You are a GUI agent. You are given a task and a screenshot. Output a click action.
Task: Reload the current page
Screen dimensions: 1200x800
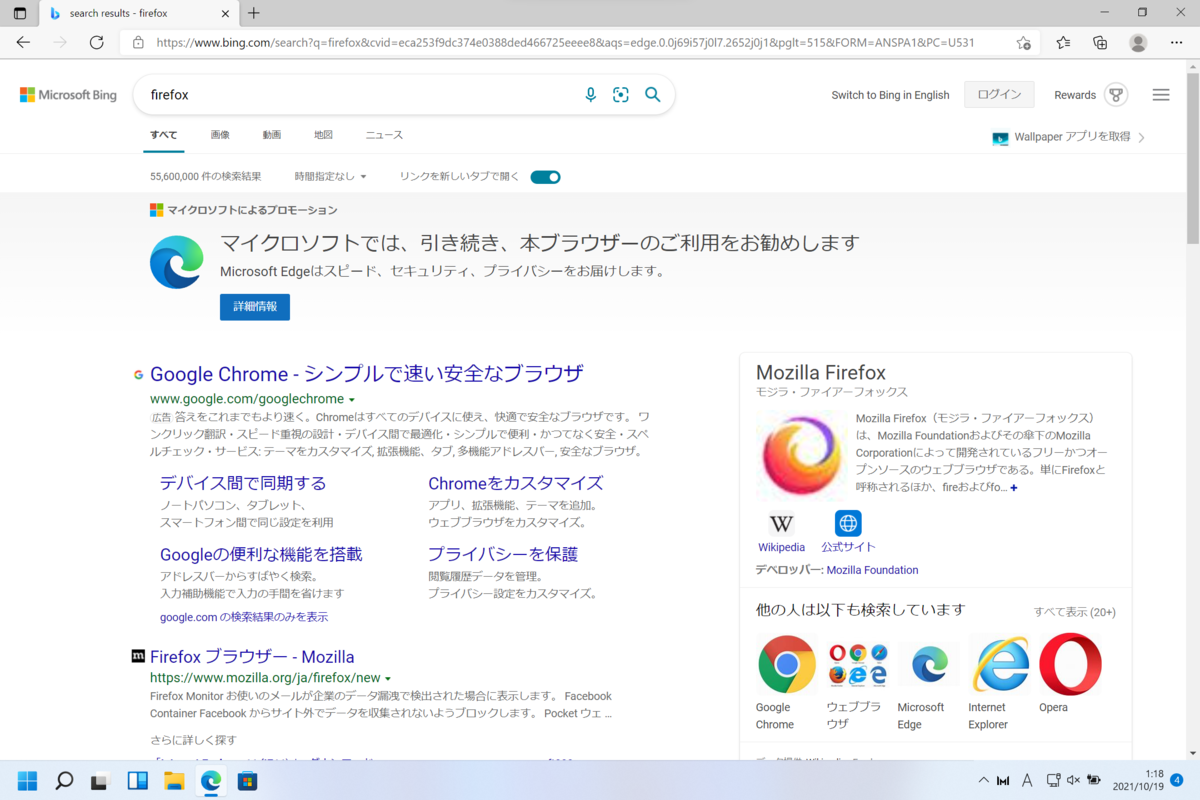point(97,42)
